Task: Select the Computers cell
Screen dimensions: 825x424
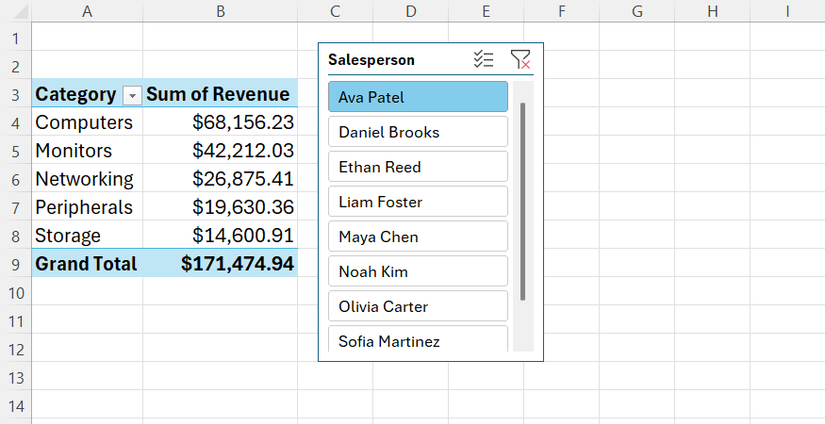Action: (x=87, y=122)
